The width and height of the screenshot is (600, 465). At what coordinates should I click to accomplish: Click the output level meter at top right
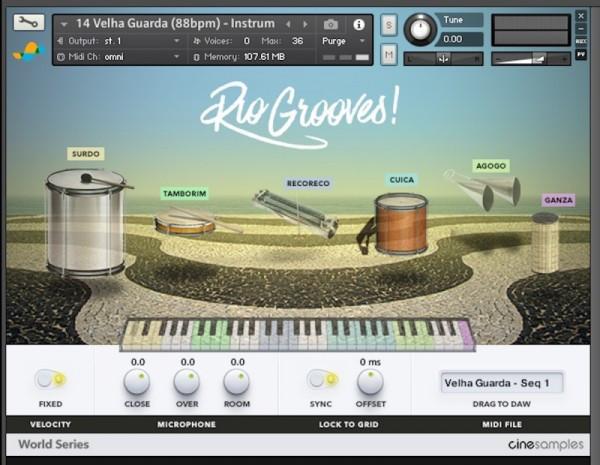click(531, 30)
